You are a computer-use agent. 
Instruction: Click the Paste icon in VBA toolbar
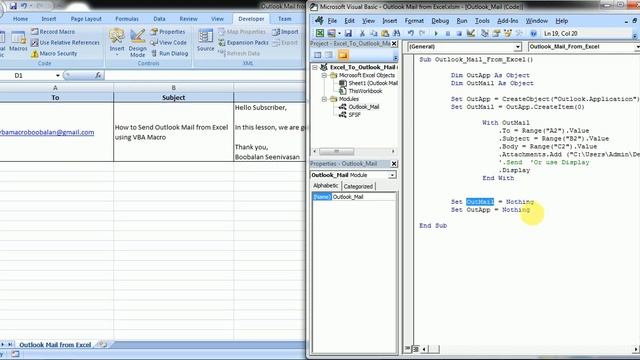tap(385, 33)
